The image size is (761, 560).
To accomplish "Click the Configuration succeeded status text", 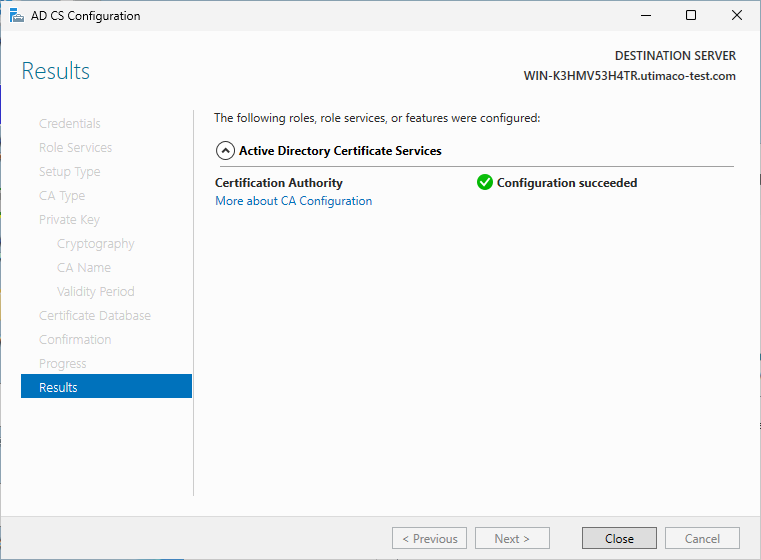I will (567, 183).
